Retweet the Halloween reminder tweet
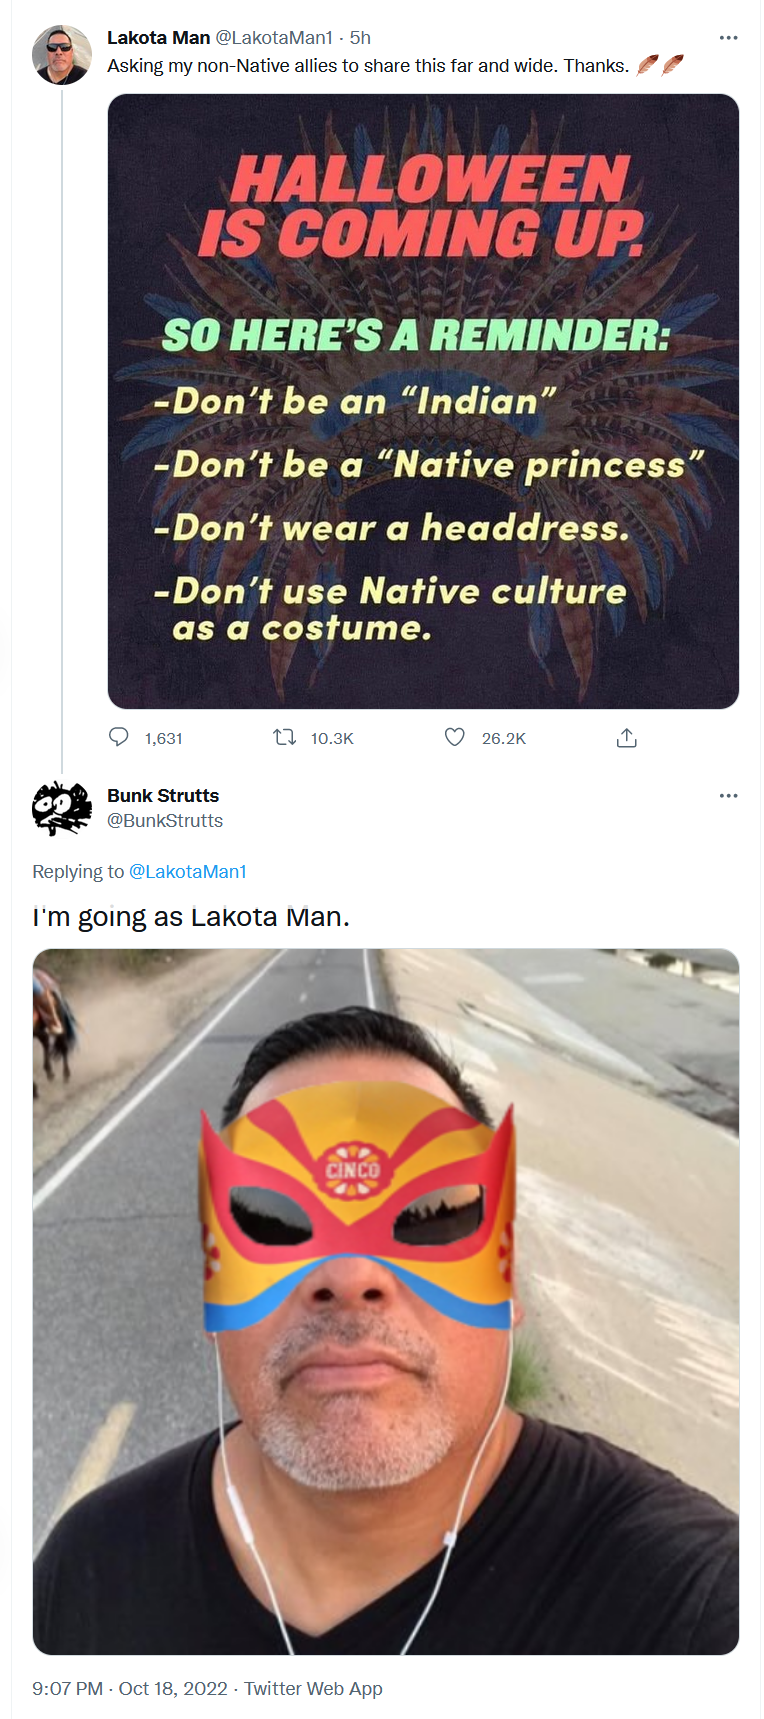This screenshot has height=1719, width=764. [x=285, y=737]
